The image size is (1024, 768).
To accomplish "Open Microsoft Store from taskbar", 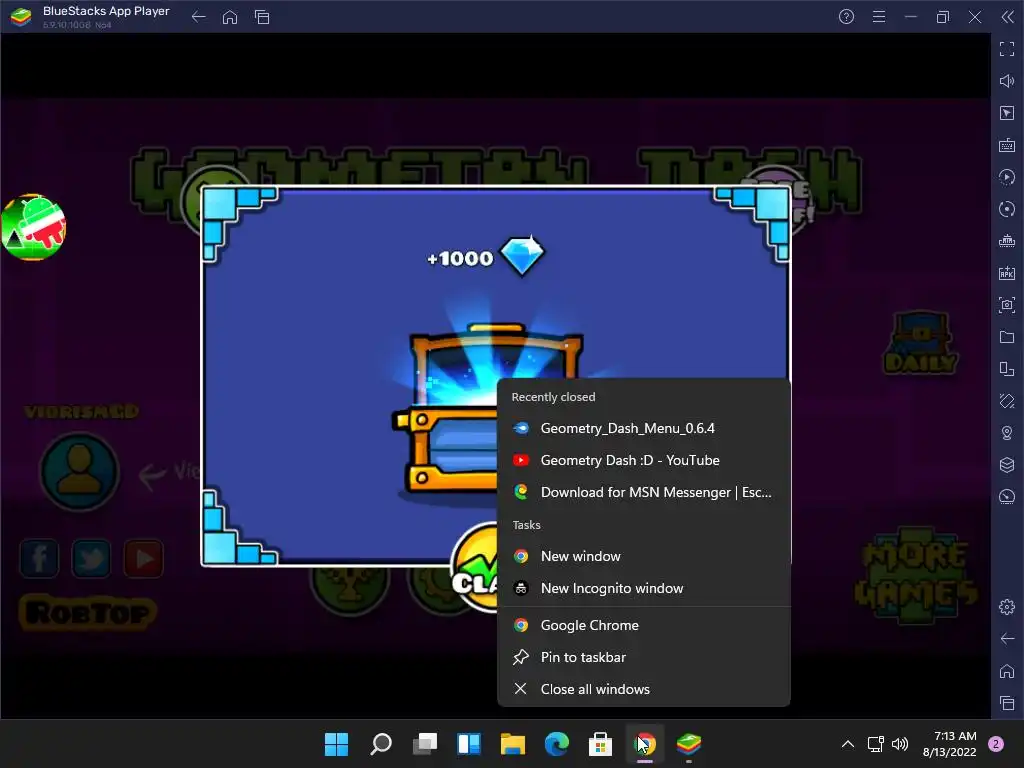I will pos(600,744).
